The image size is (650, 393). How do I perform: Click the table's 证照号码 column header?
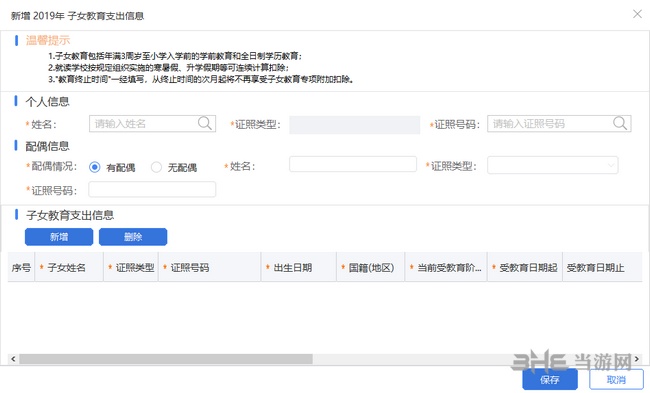click(x=210, y=267)
